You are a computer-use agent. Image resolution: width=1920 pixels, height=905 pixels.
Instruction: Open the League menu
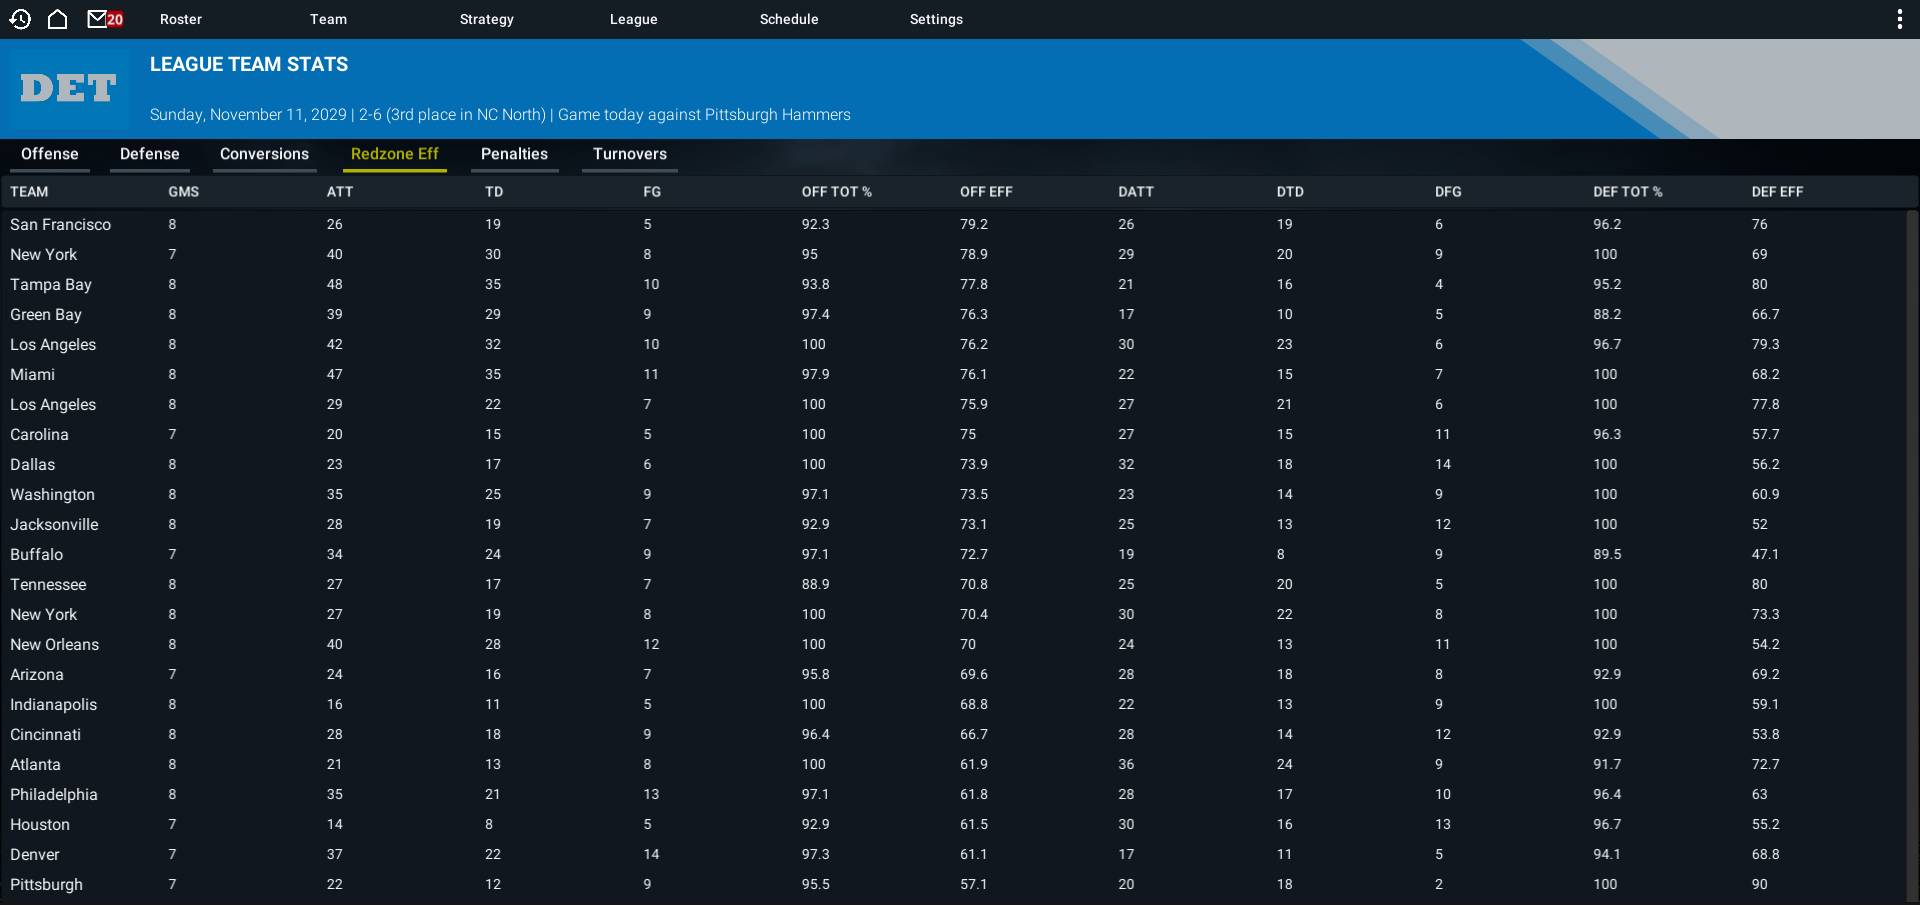(x=634, y=19)
